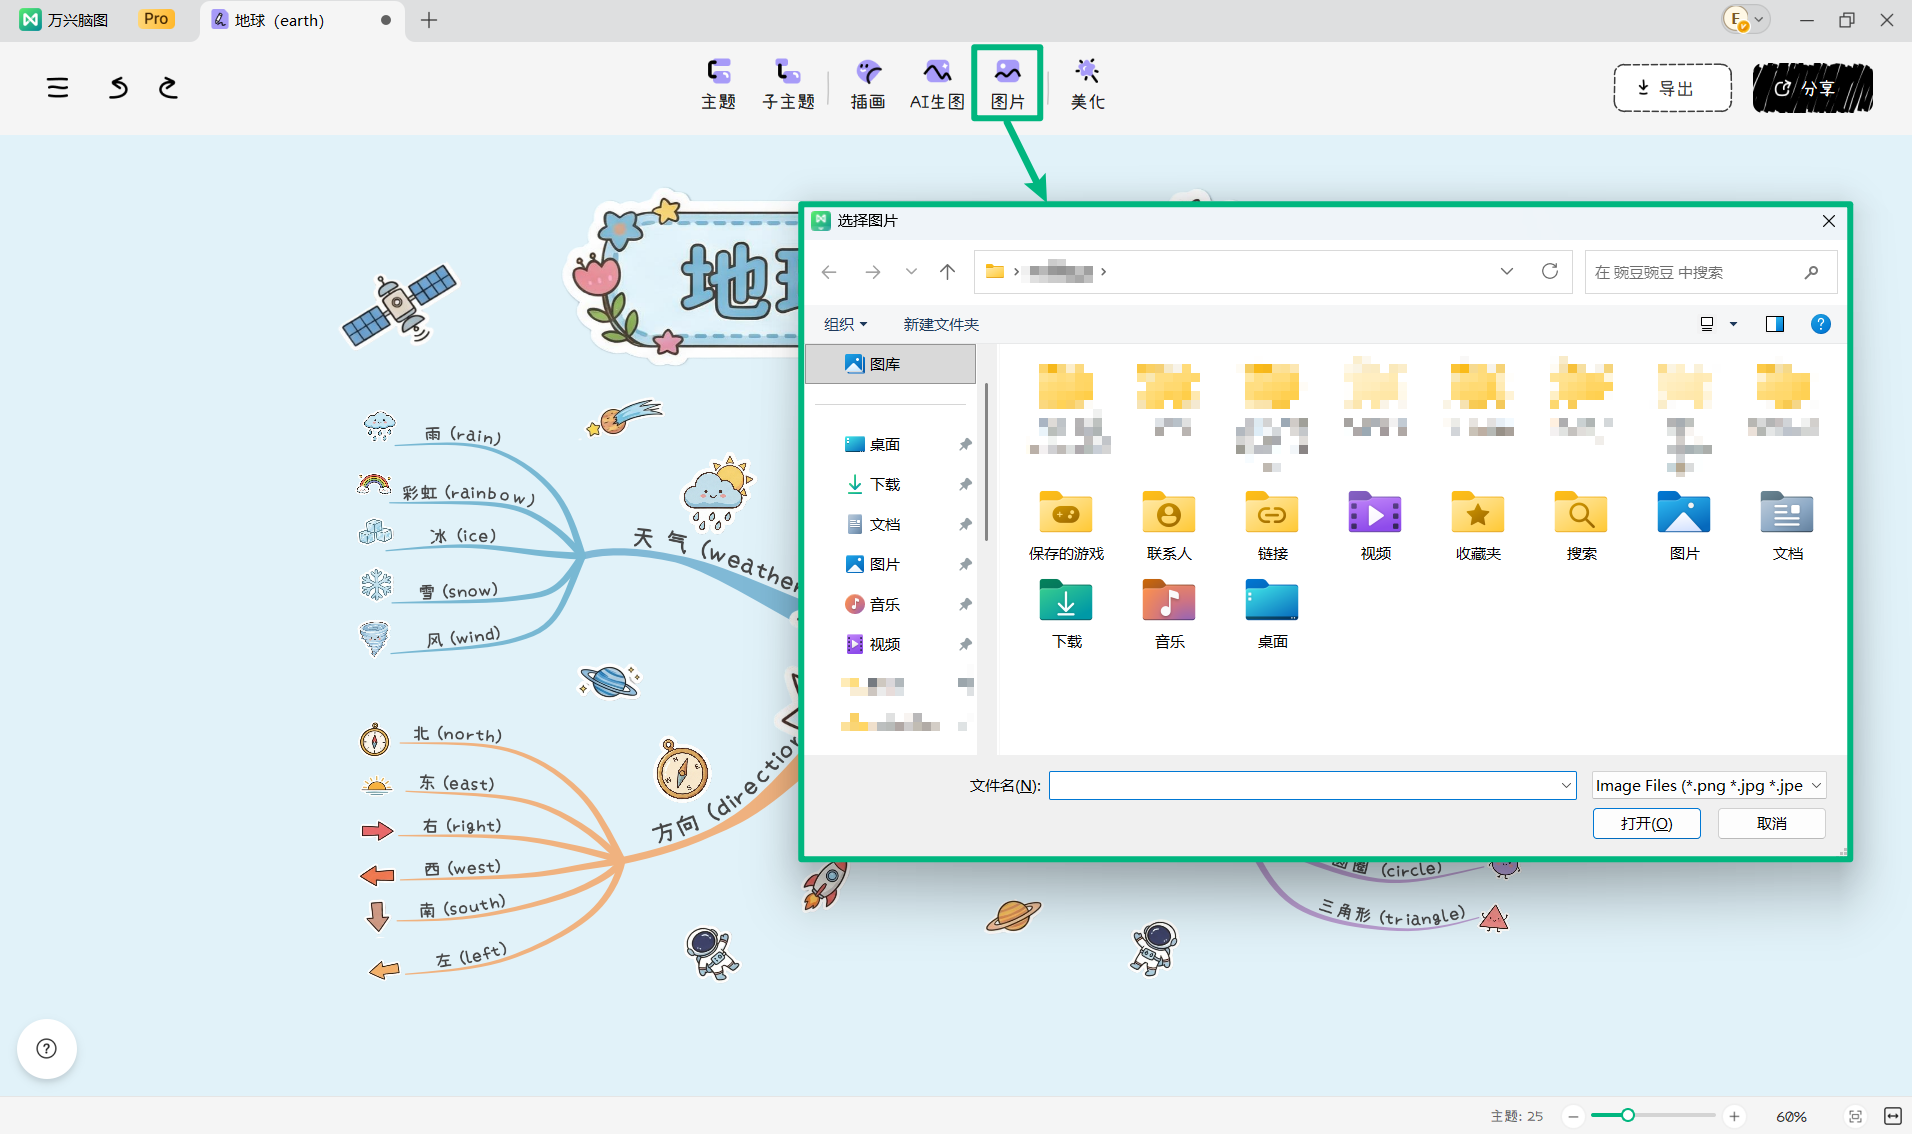Click the zoom slider handle
Screen dimensions: 1912x1134
(1628, 1115)
